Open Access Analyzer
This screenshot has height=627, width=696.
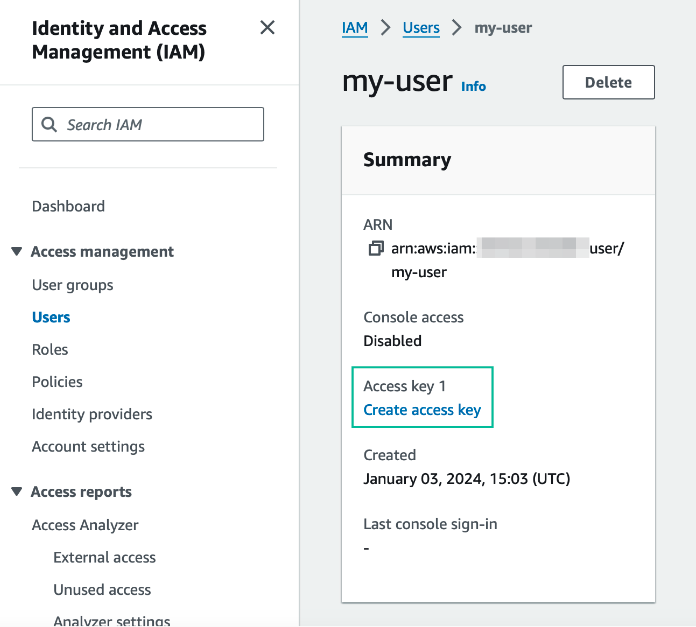pos(85,525)
